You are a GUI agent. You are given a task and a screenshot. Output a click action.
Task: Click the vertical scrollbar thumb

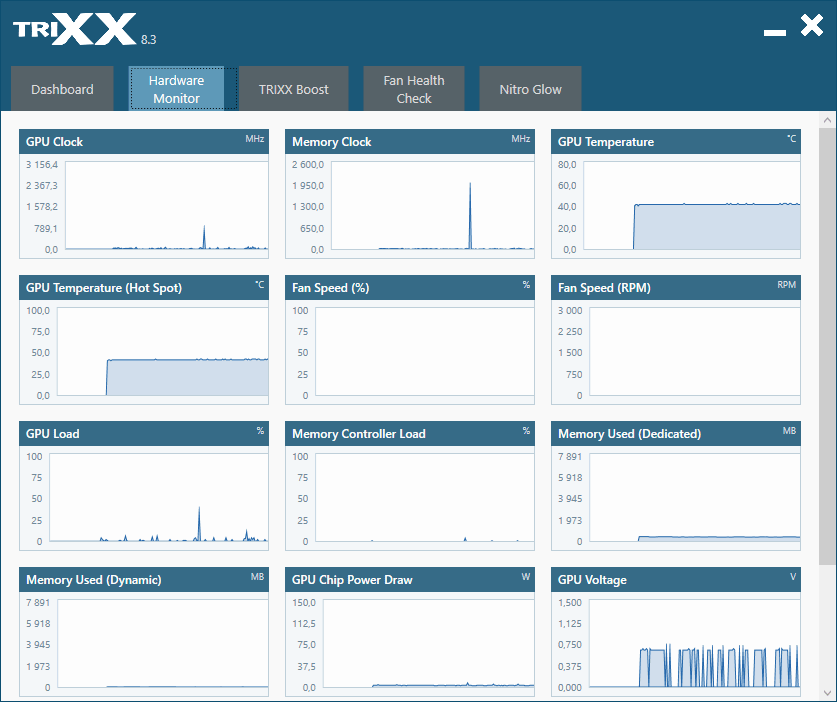pos(827,345)
